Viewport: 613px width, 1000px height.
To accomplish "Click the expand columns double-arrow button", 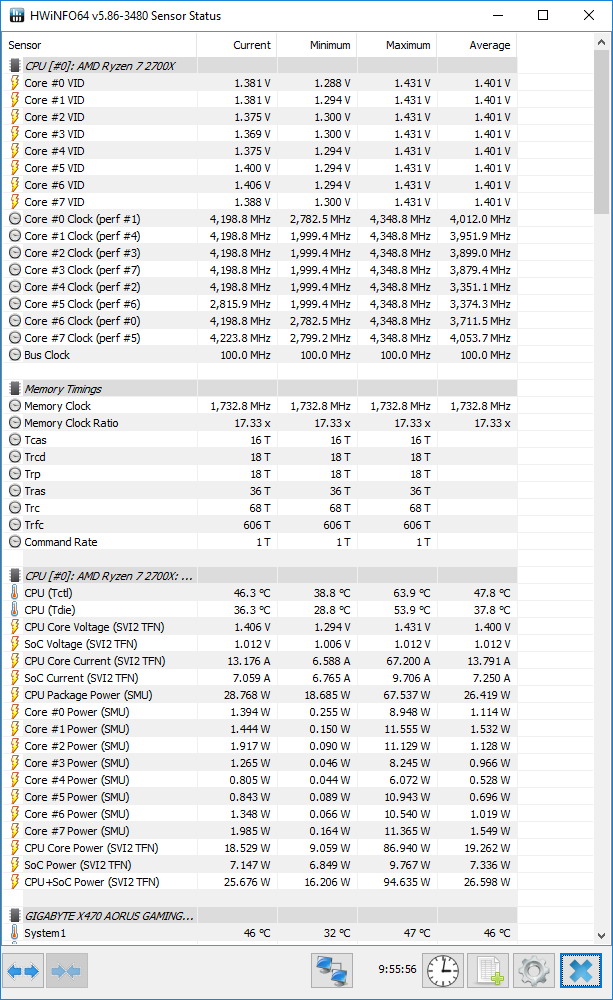I will 25,970.
